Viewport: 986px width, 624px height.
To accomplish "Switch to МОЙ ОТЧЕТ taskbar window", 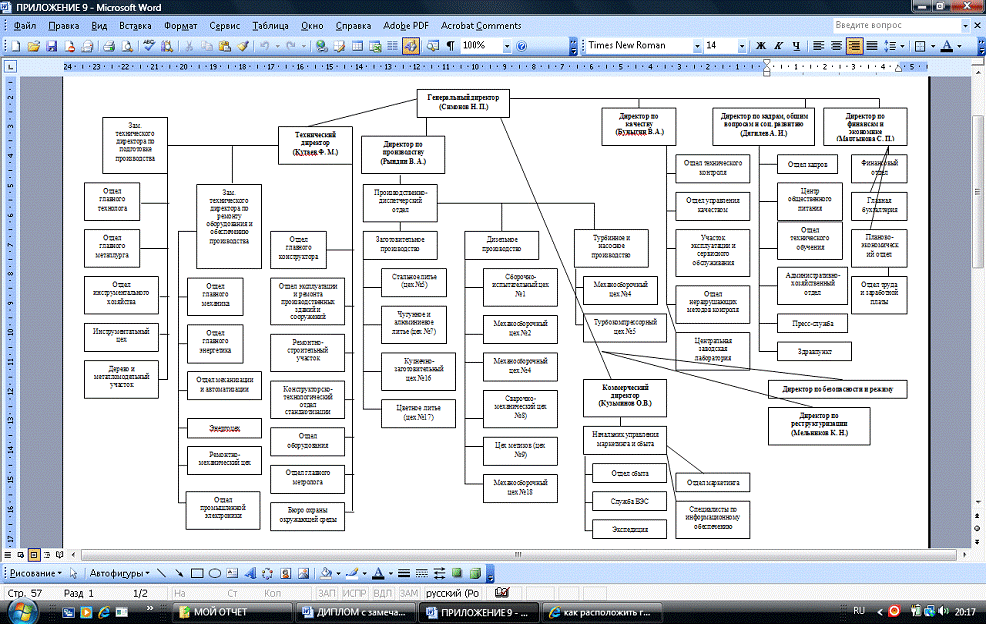I will (232, 612).
